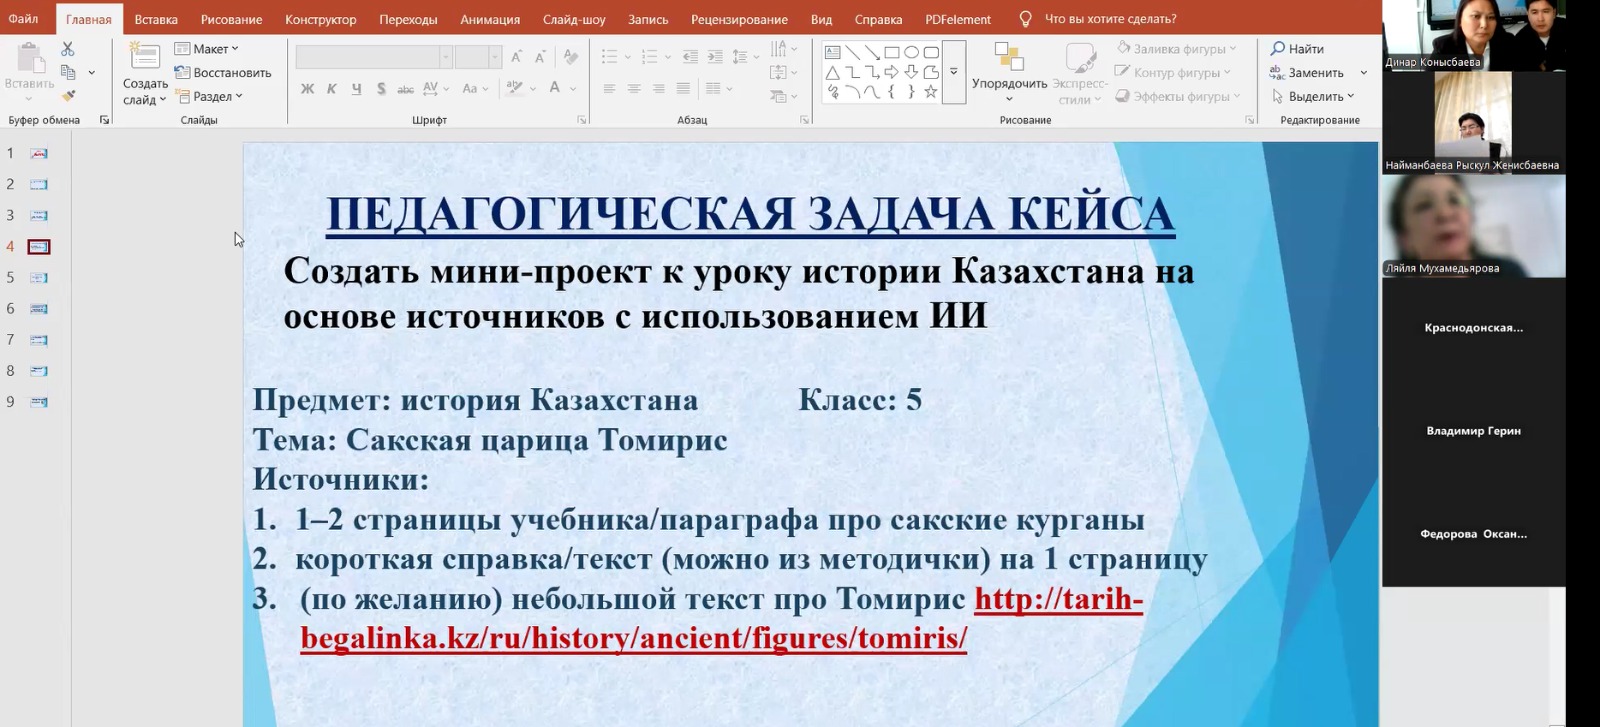Switch to the Вставка tab
The height and width of the screenshot is (727, 1600).
pyautogui.click(x=156, y=19)
